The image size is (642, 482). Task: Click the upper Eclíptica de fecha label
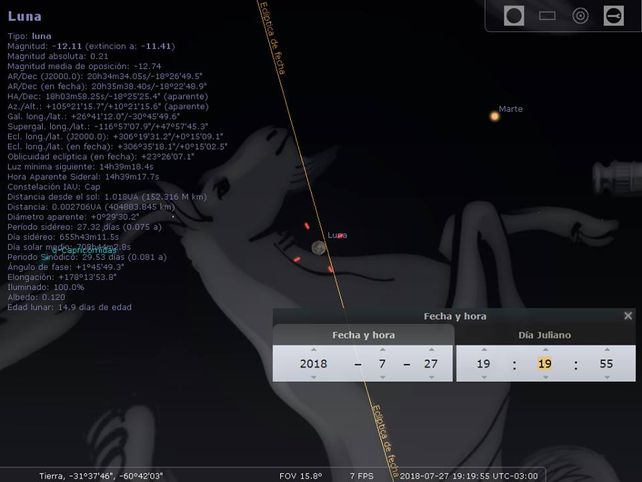272,38
